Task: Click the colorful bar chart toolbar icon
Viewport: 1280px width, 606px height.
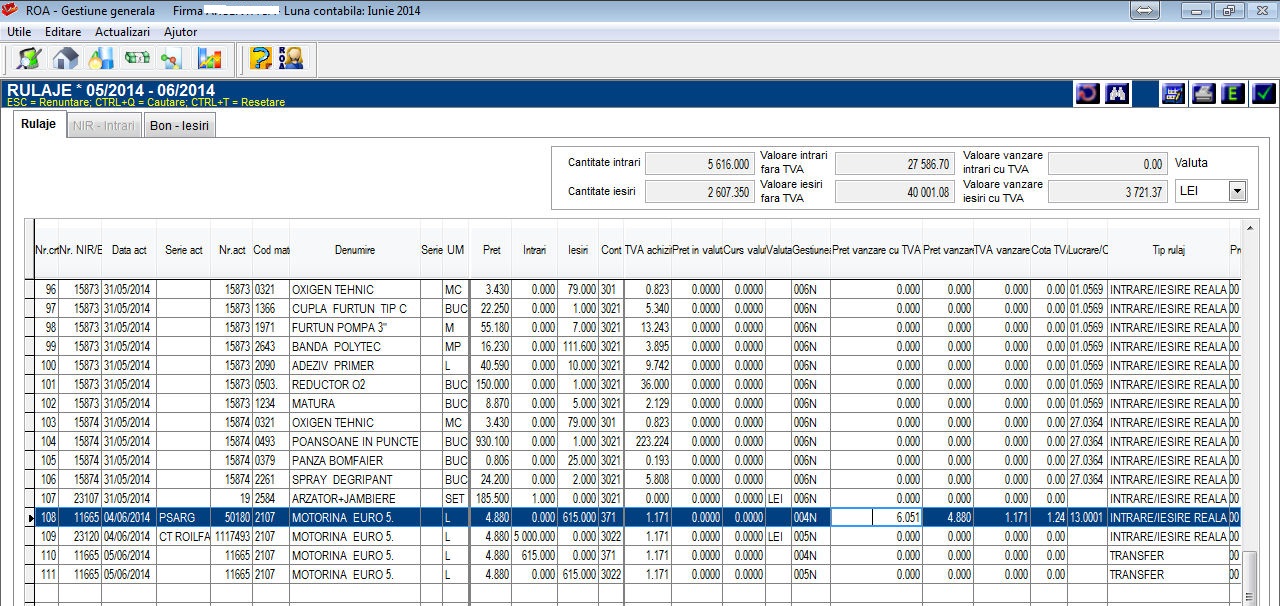Action: (x=209, y=58)
